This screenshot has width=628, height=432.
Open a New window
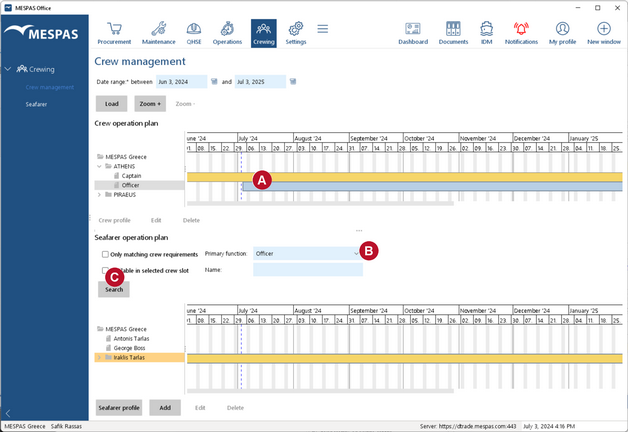tap(604, 33)
